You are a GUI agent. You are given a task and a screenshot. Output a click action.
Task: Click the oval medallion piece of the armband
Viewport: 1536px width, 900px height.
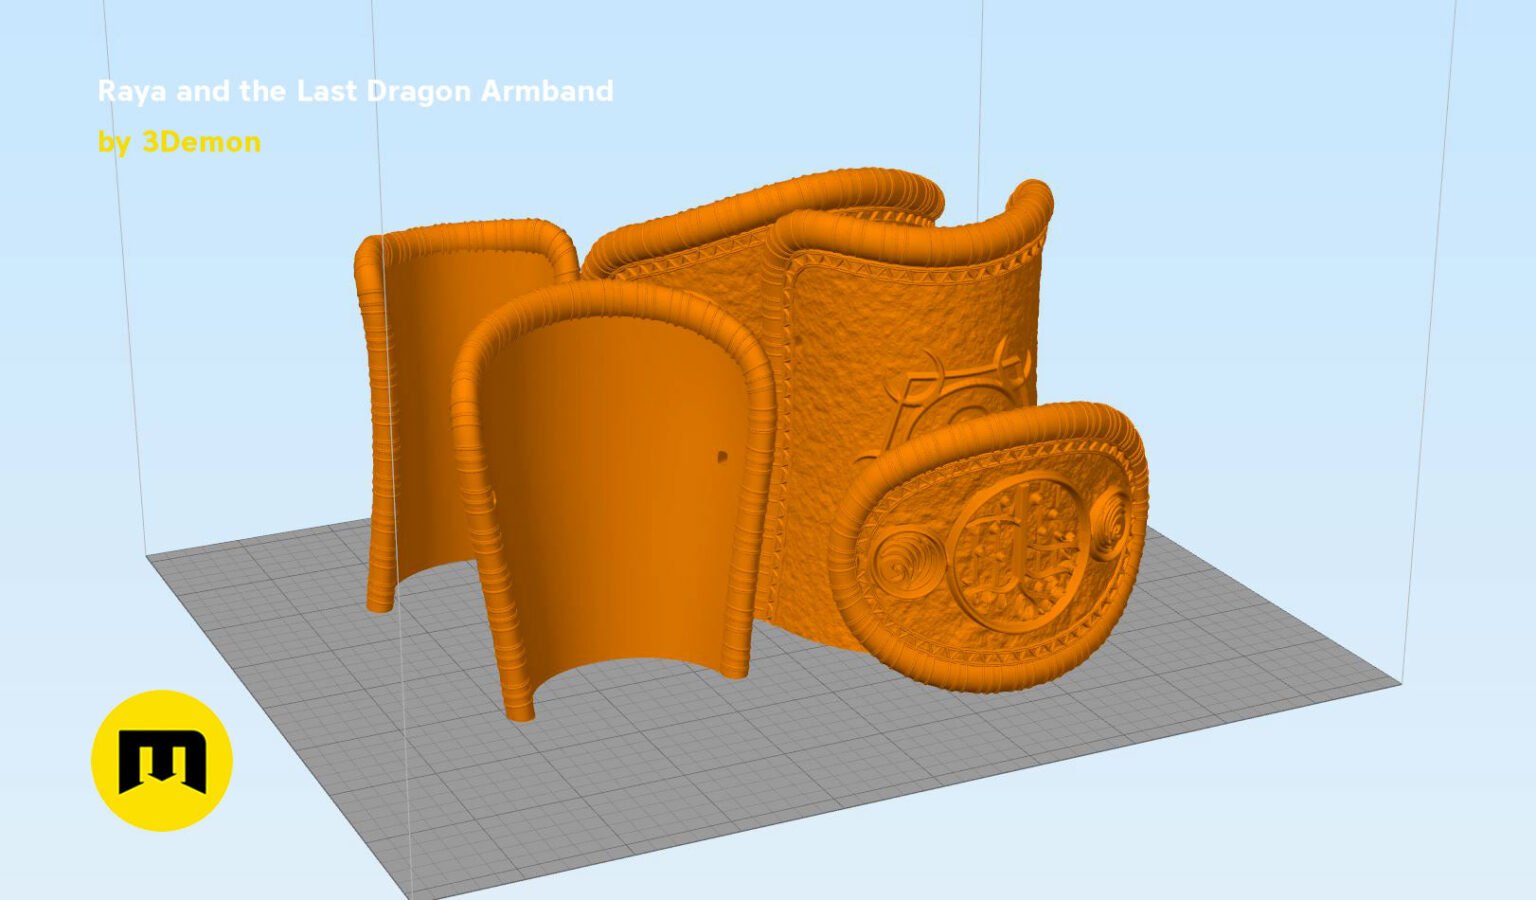[x=989, y=547]
